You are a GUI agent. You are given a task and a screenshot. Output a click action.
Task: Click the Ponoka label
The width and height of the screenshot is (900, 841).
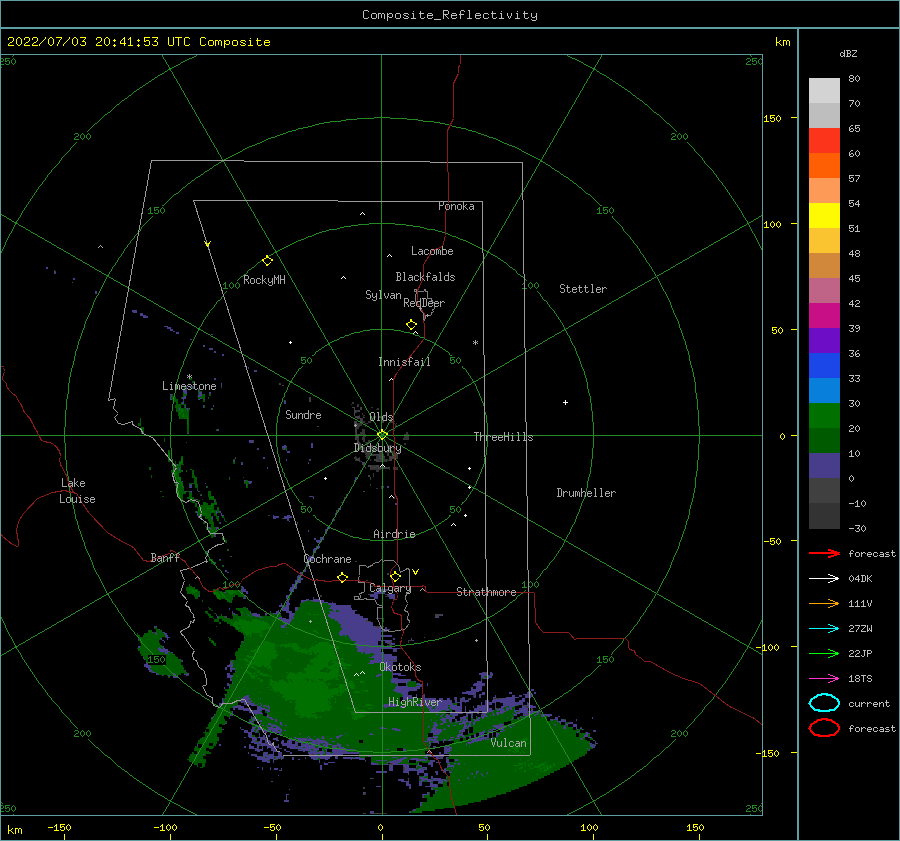[456, 206]
